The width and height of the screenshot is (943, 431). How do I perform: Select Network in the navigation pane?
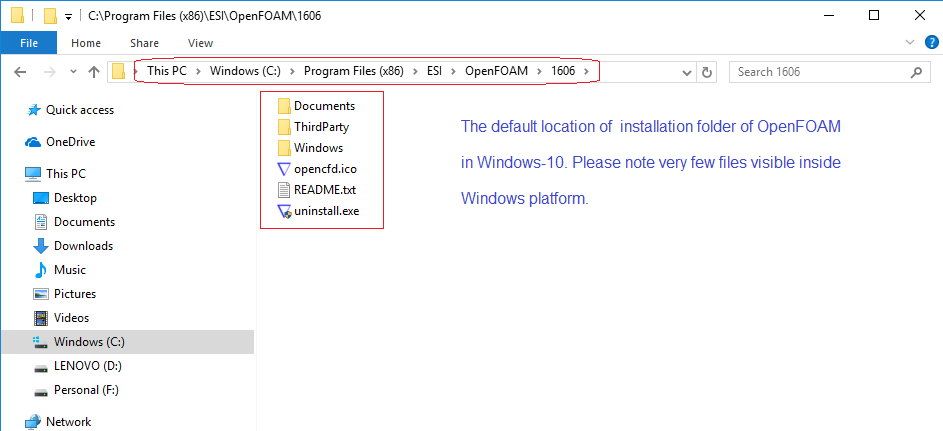(x=69, y=422)
